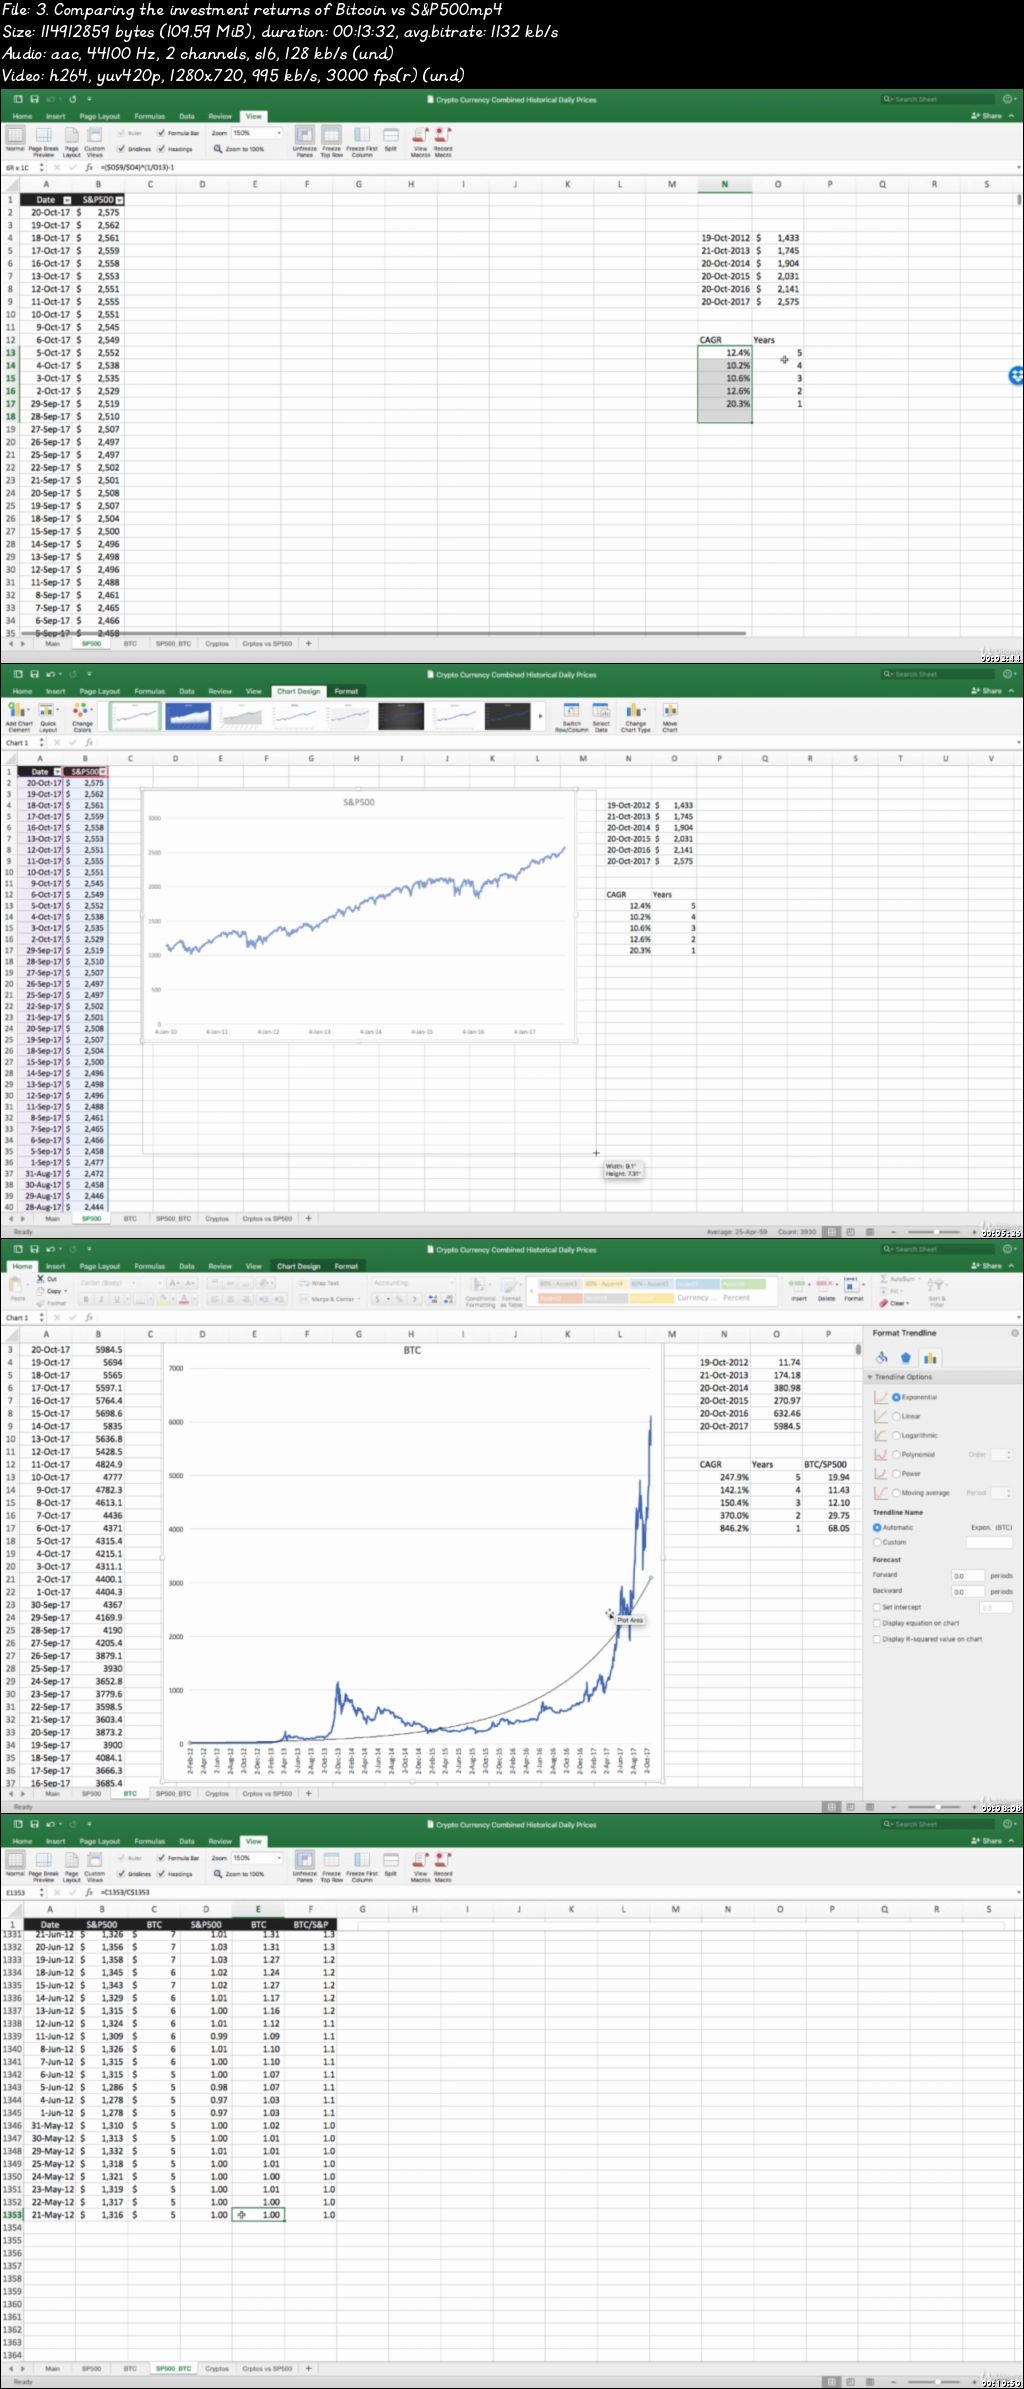Click Sort & Filter in Format Trendline window
1024x2389 pixels.
[937, 1291]
